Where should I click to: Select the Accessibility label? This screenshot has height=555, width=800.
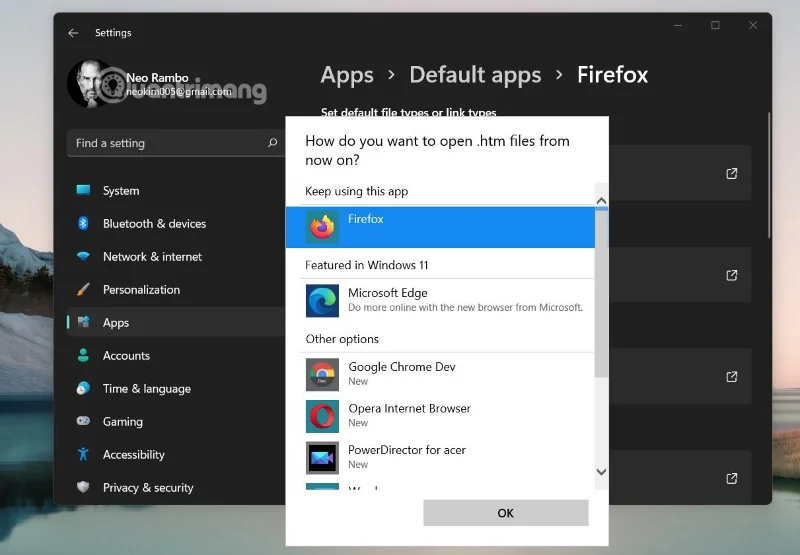point(134,455)
